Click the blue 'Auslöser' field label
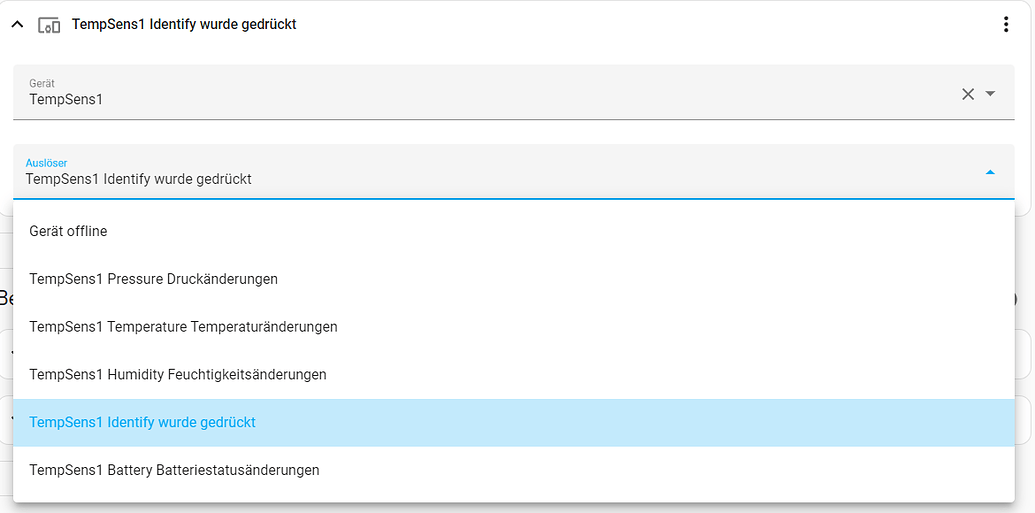The height and width of the screenshot is (513, 1035). point(46,163)
